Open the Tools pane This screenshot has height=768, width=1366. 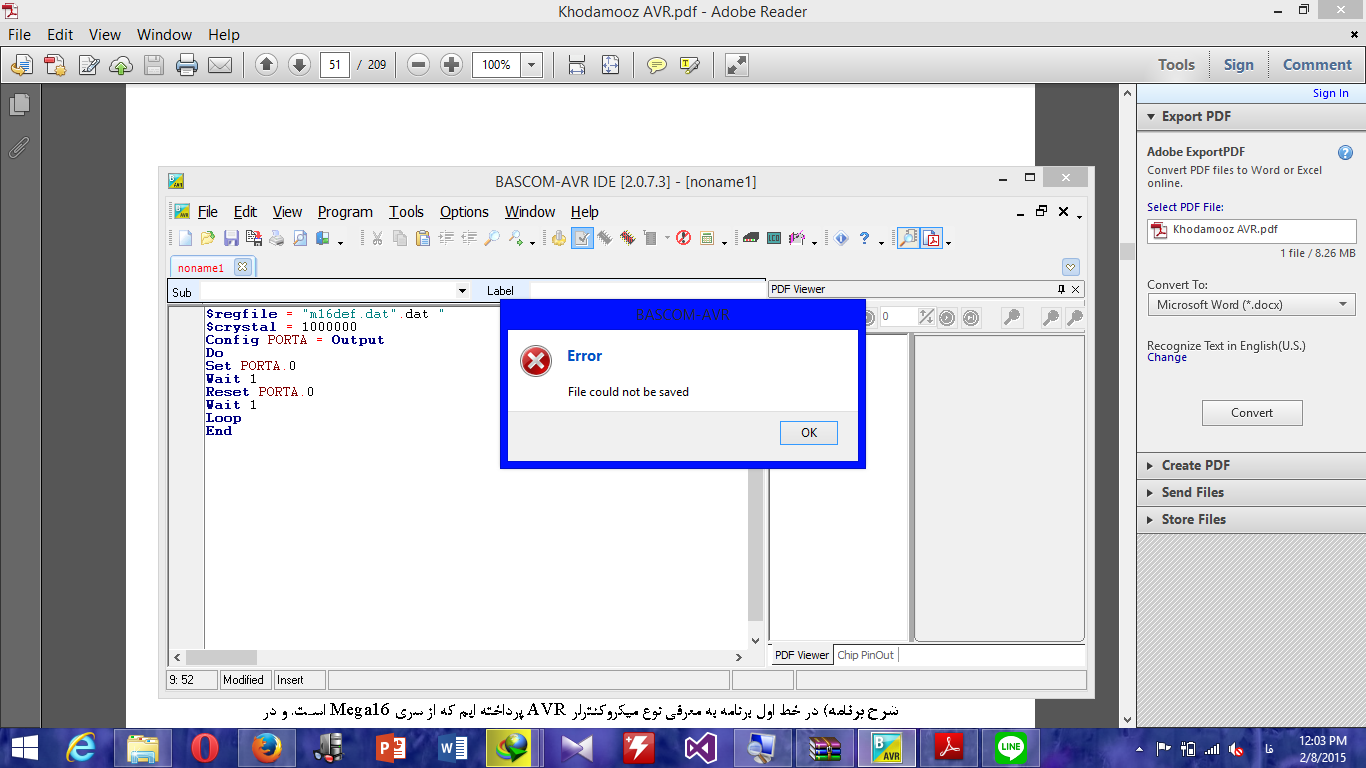coord(1176,65)
